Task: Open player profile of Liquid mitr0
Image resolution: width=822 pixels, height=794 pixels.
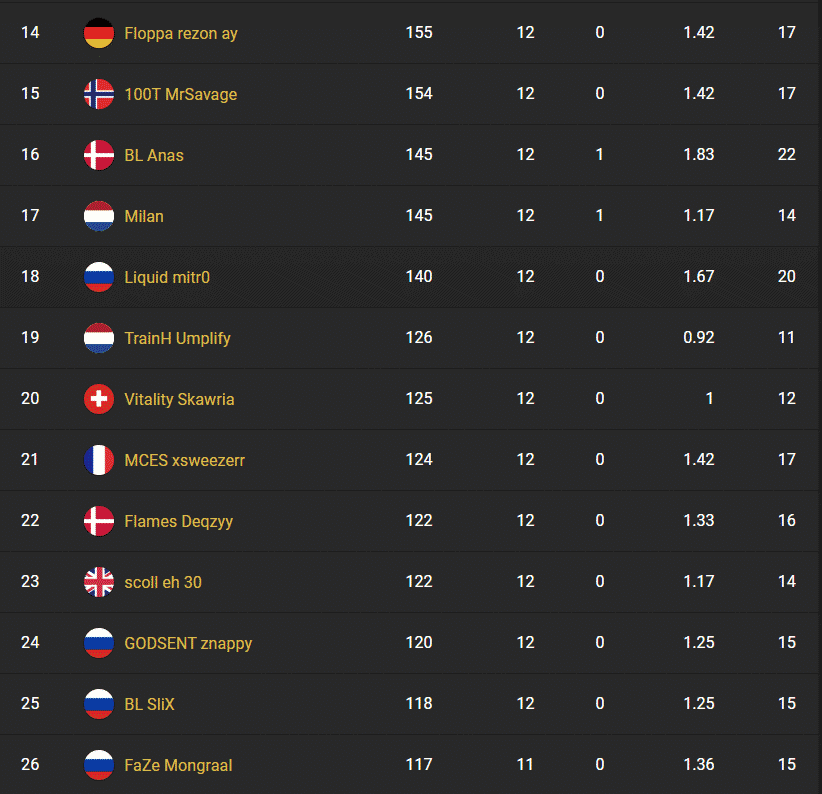Action: coord(166,277)
